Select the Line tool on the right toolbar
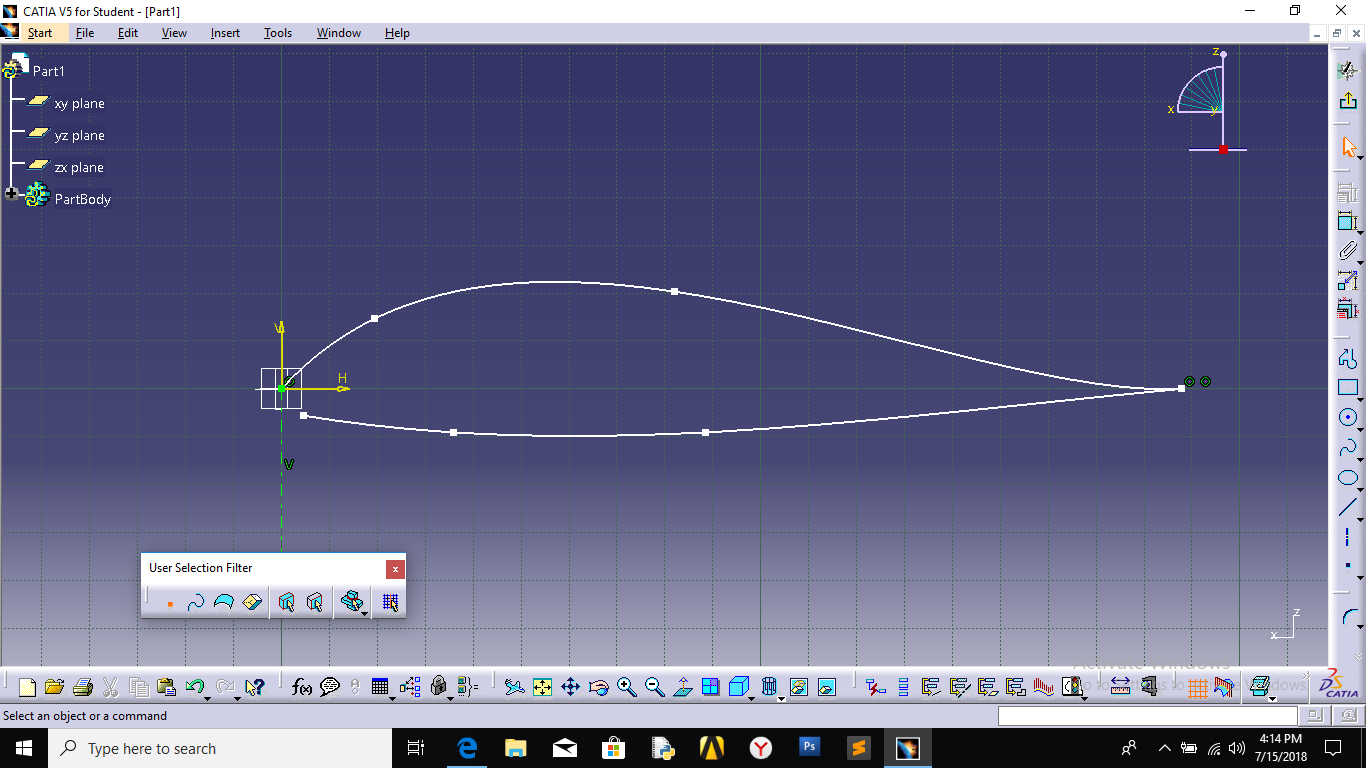1366x768 pixels. [1347, 507]
